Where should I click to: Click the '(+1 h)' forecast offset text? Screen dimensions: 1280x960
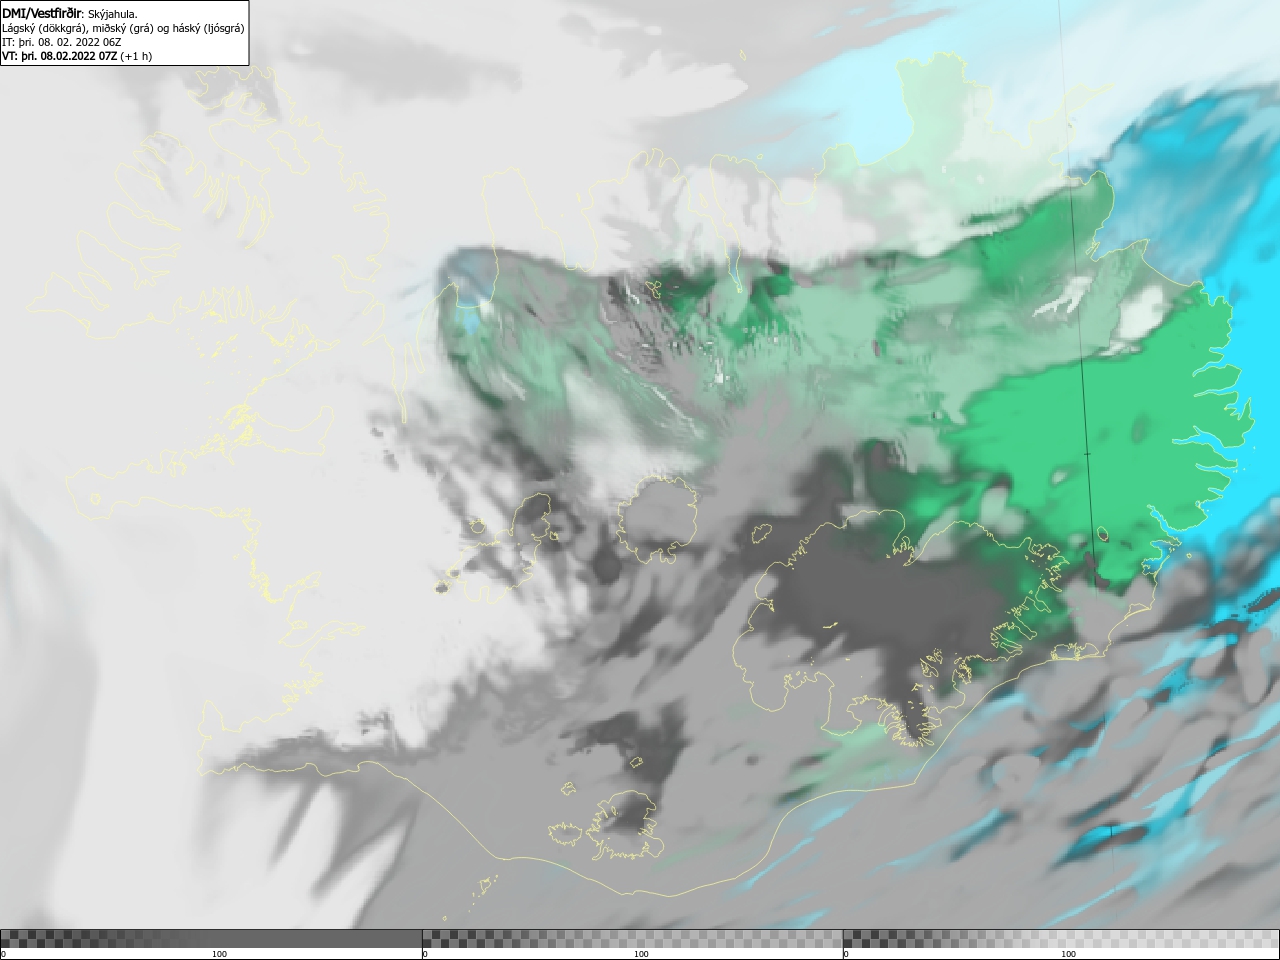[x=136, y=56]
